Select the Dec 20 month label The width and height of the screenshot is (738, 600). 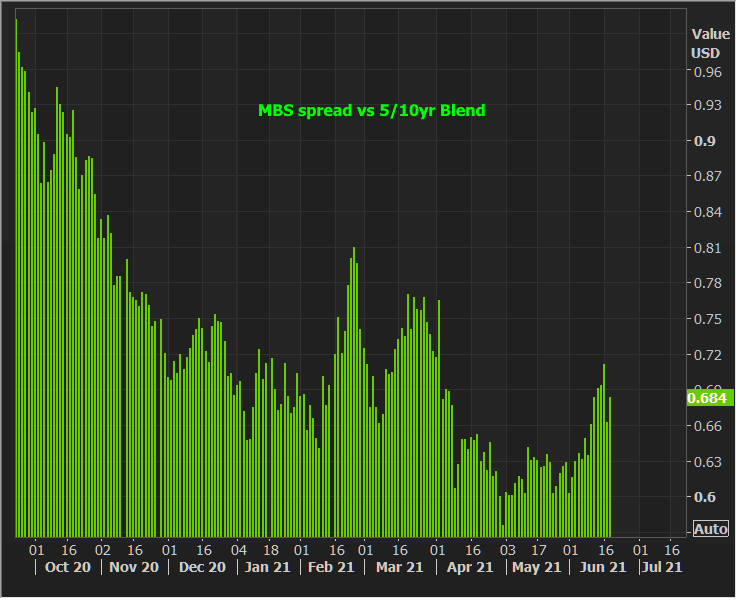click(x=203, y=567)
